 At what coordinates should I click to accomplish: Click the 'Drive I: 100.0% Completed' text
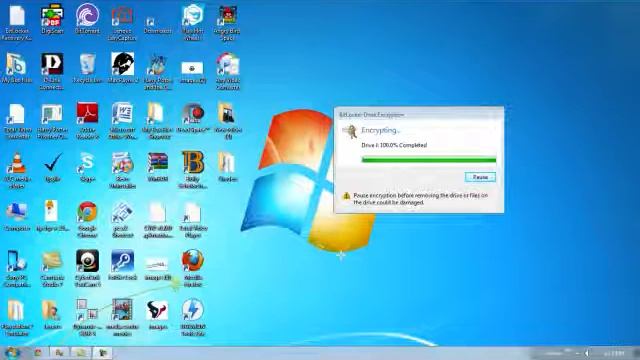point(394,145)
